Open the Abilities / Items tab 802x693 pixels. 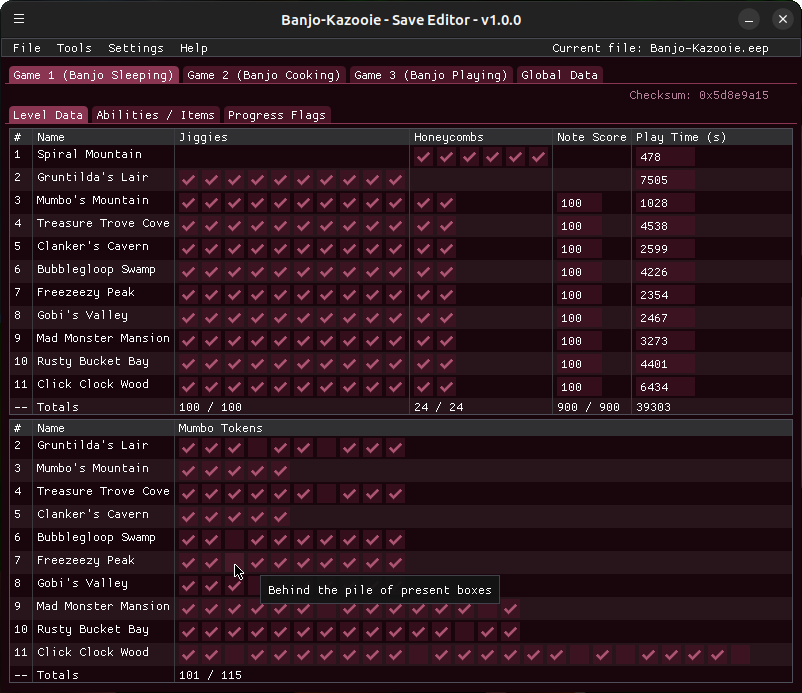155,115
